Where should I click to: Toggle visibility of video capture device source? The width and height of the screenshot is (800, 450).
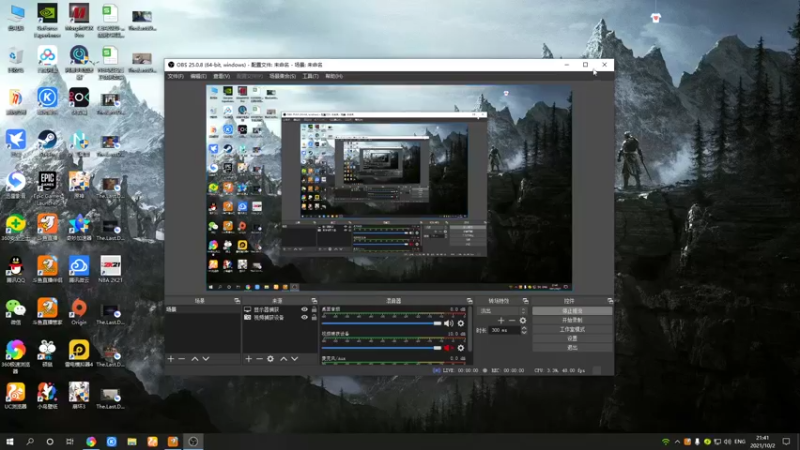(x=305, y=317)
